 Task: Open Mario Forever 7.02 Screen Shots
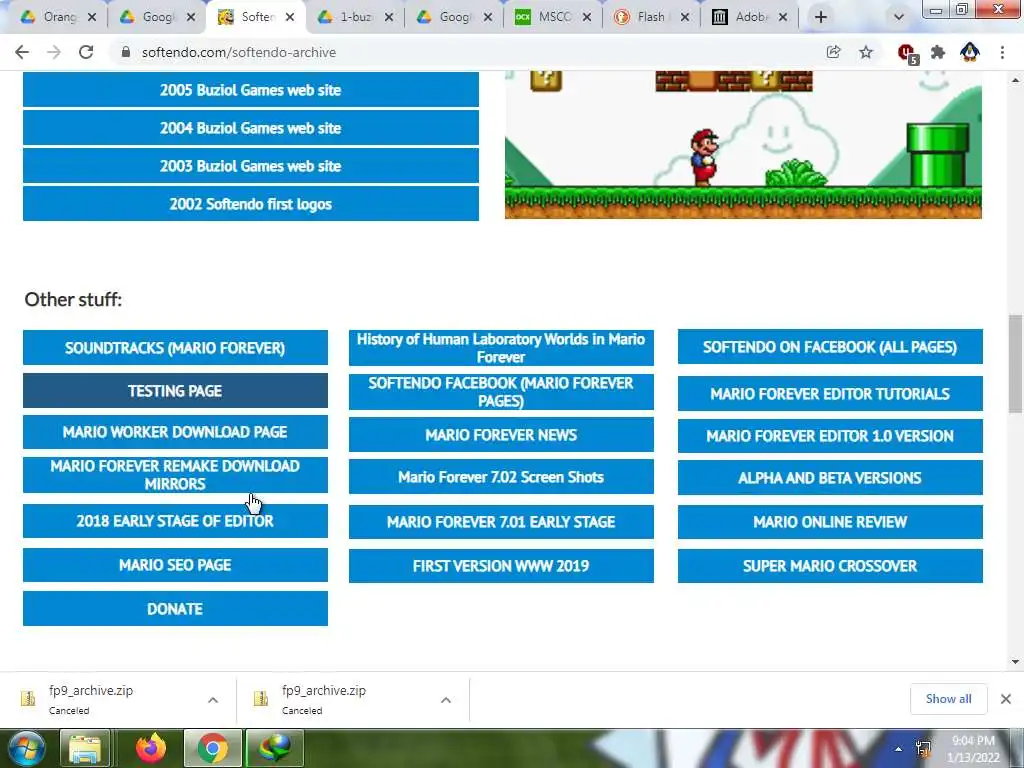pos(501,477)
